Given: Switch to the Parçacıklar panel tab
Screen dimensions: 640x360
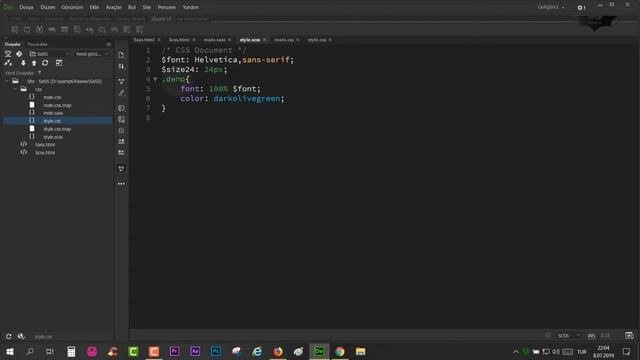Looking at the screenshot, I should [38, 44].
